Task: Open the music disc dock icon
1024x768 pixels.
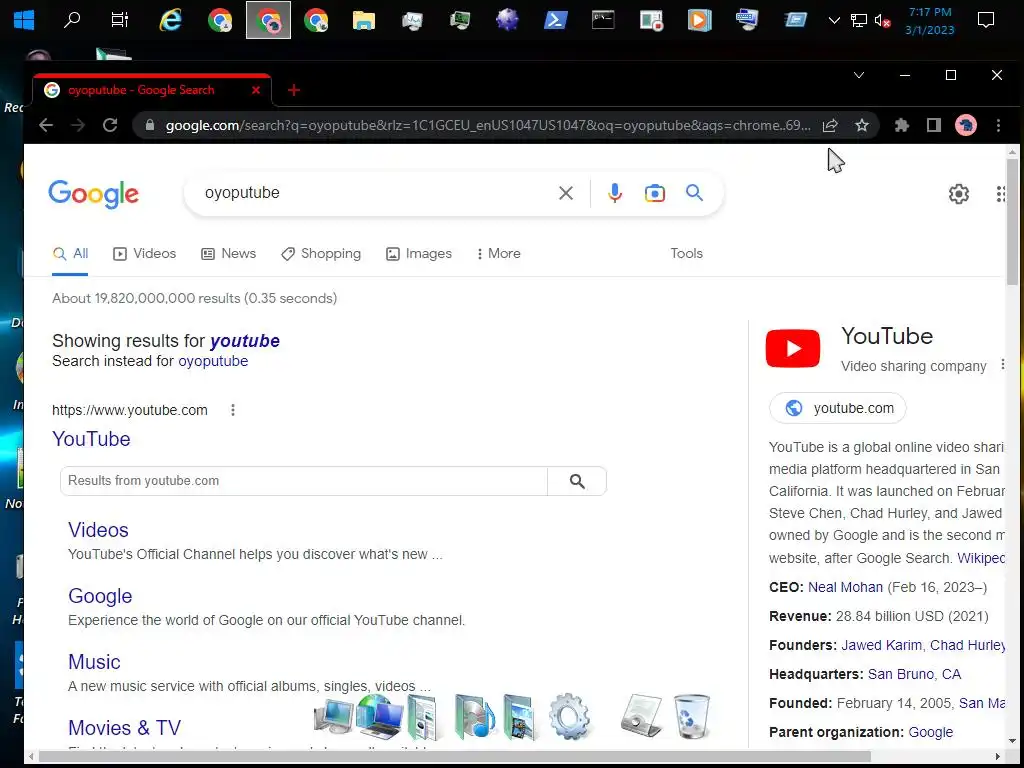Action: coord(473,717)
